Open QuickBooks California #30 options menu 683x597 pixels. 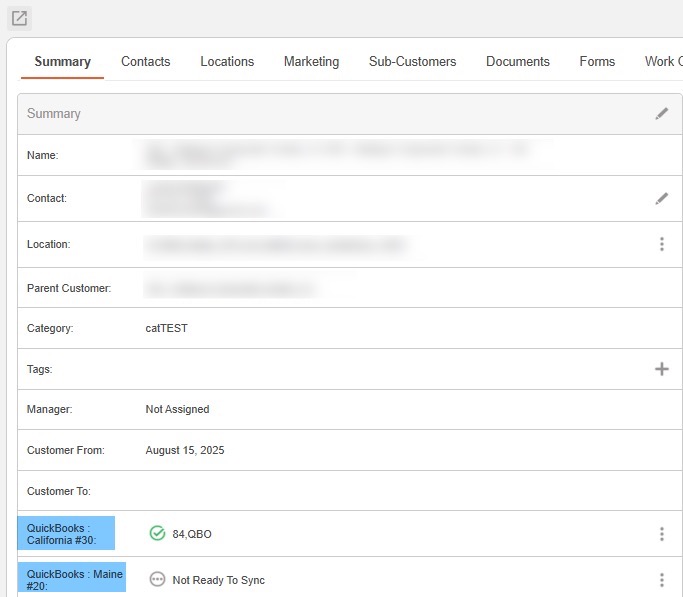[x=661, y=534]
